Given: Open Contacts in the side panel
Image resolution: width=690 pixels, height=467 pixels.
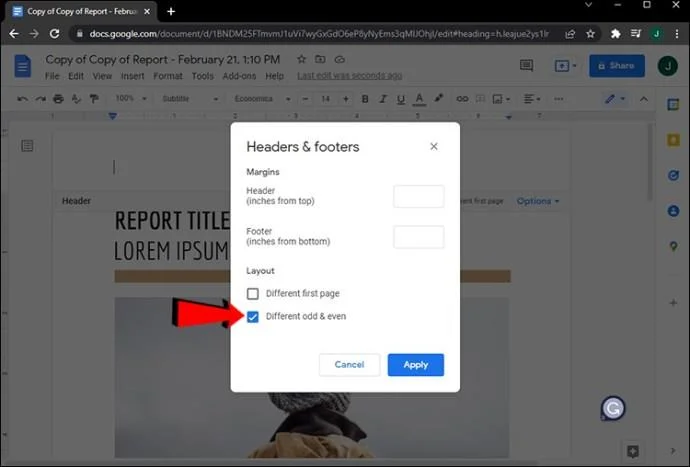Looking at the screenshot, I should click(673, 211).
